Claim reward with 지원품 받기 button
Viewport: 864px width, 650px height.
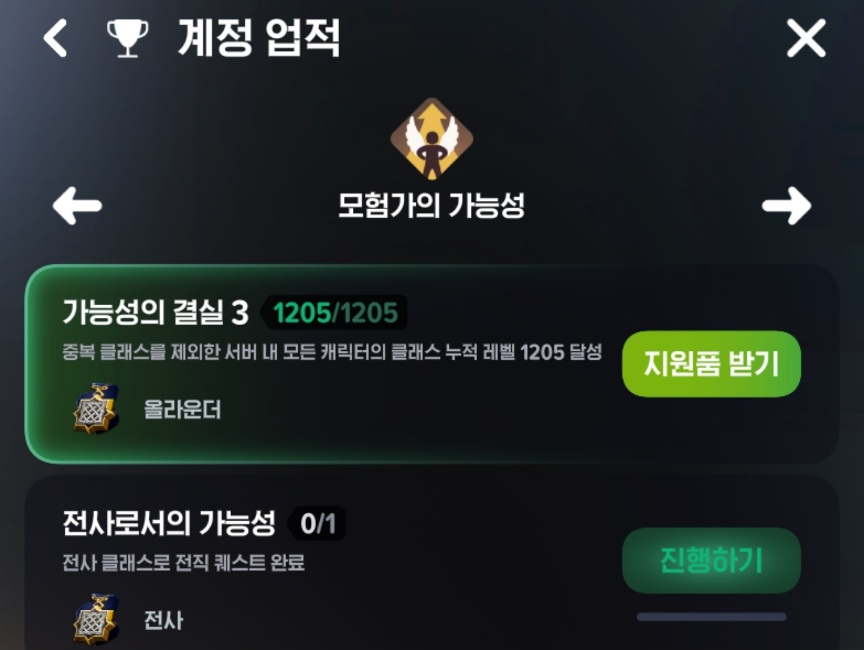pos(711,364)
